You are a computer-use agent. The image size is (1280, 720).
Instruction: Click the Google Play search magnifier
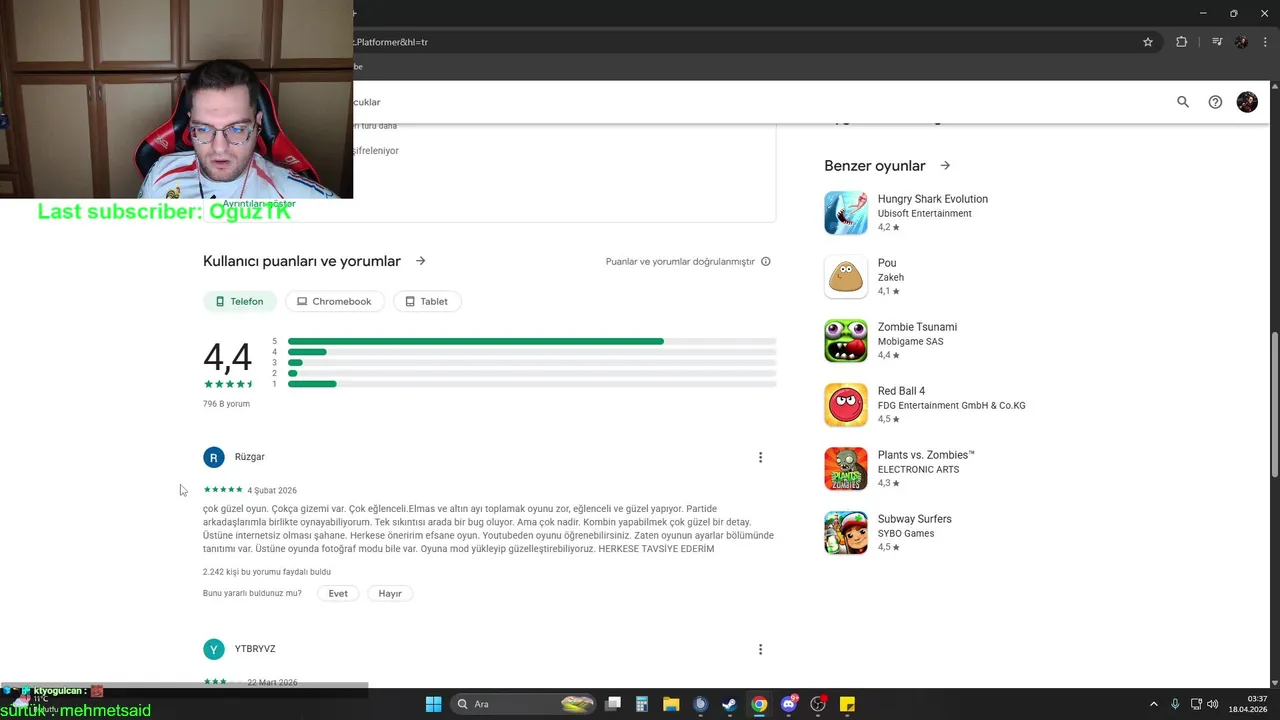[1183, 102]
